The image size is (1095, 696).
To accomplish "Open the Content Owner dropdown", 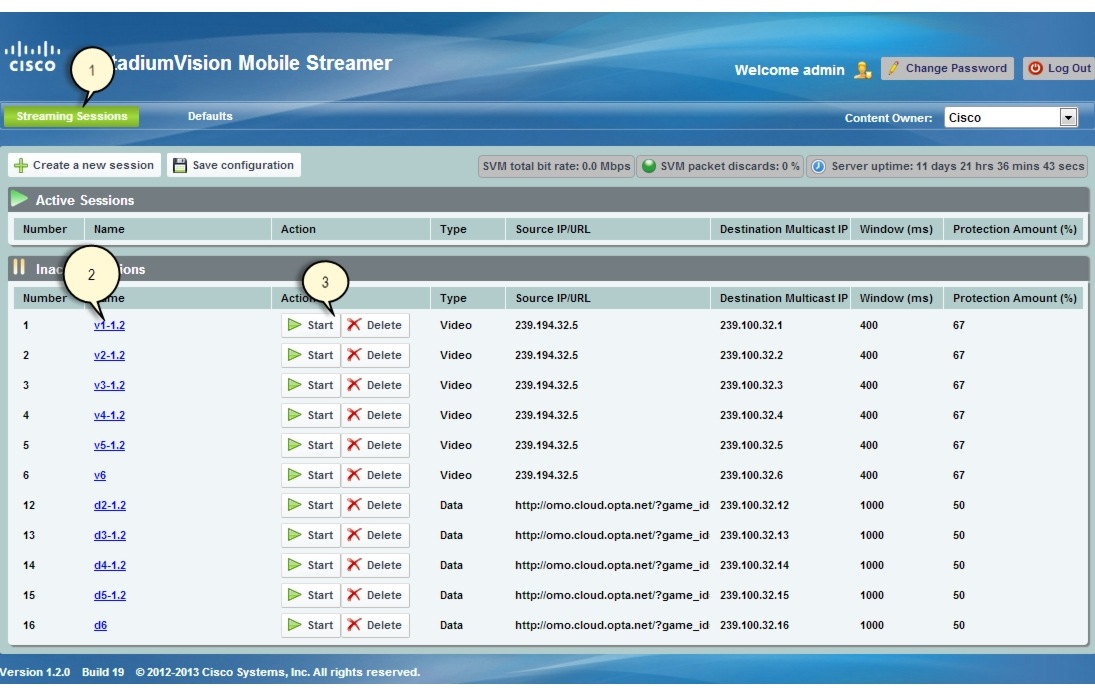I will (1066, 116).
